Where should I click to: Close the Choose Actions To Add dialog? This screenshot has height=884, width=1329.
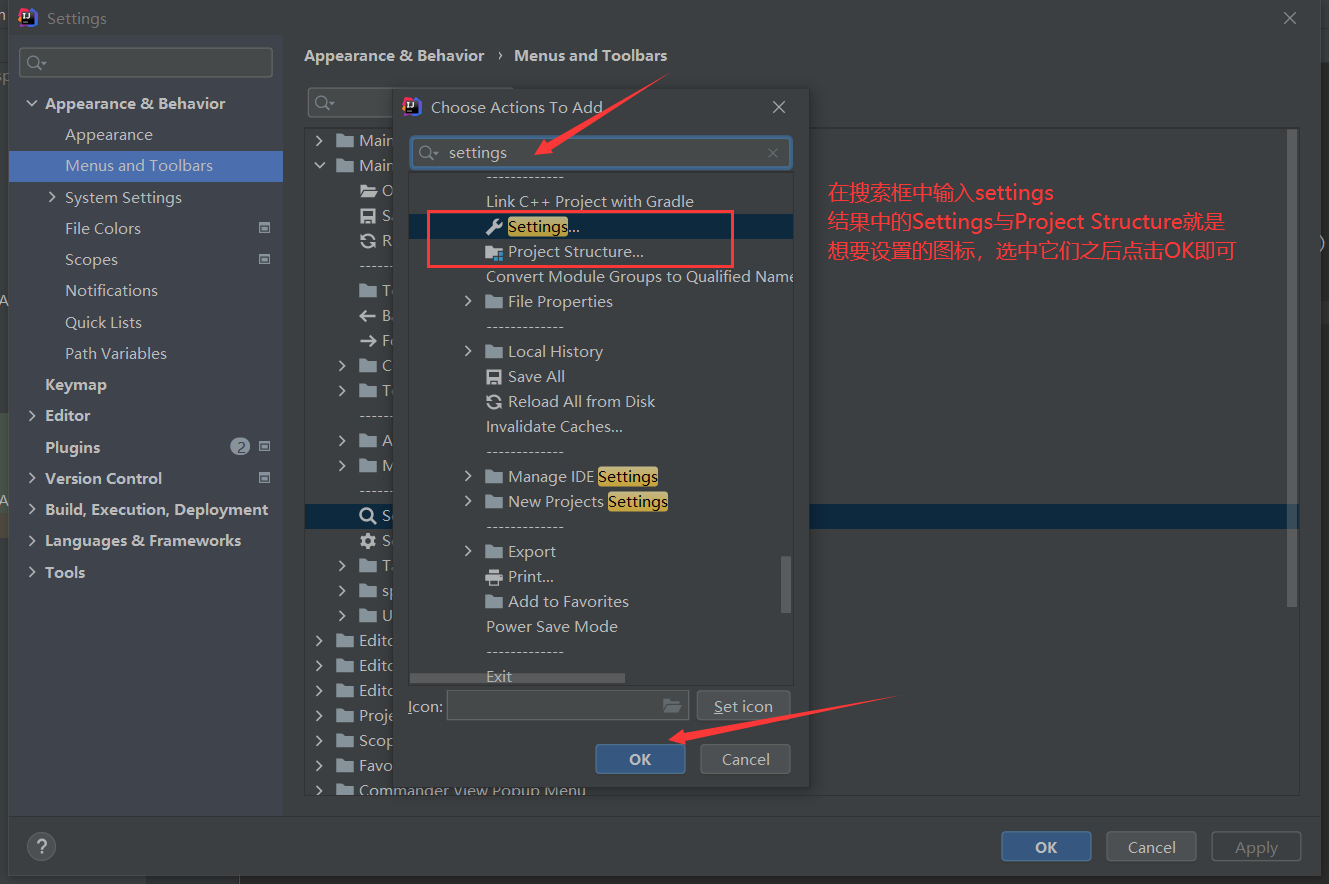779,107
